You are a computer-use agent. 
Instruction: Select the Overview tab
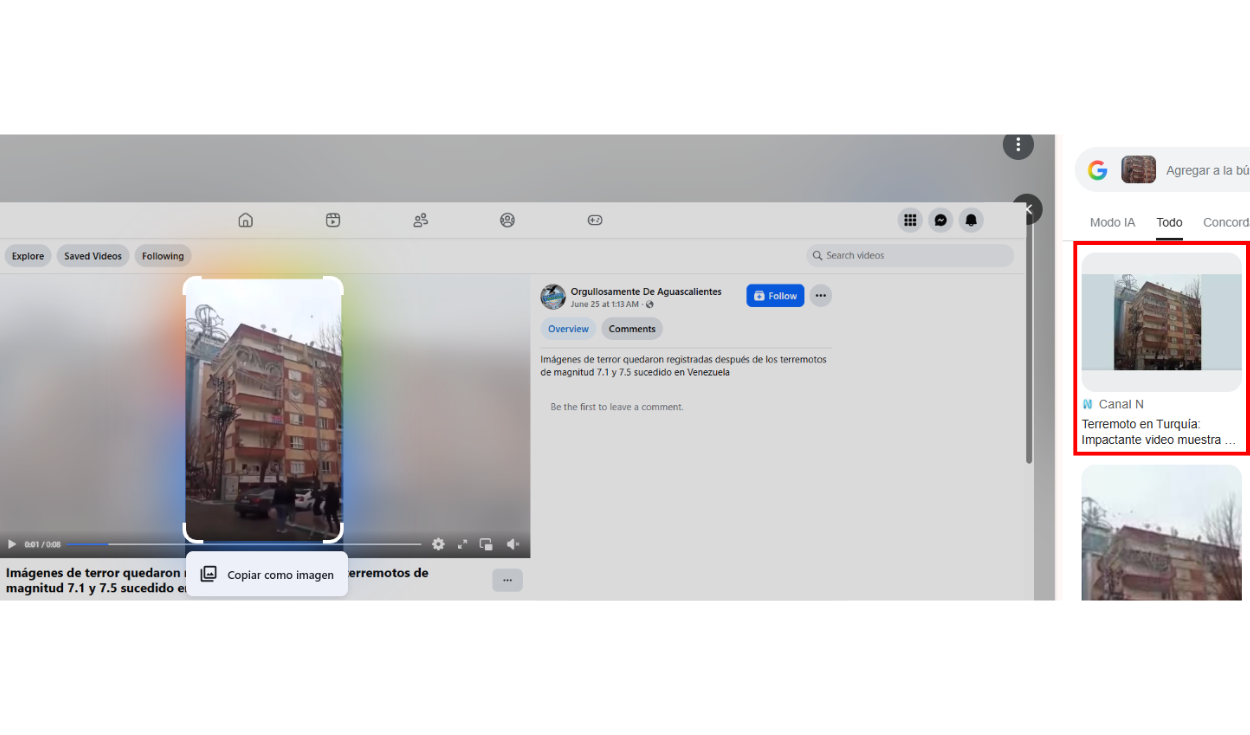[568, 329]
